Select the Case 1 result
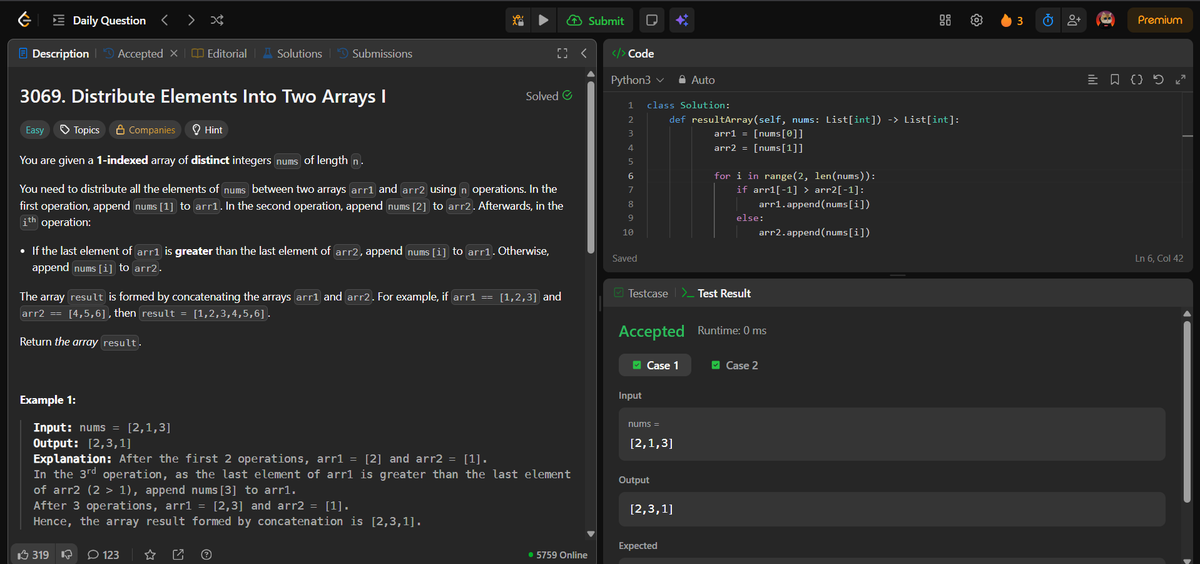The image size is (1200, 564). tap(654, 365)
